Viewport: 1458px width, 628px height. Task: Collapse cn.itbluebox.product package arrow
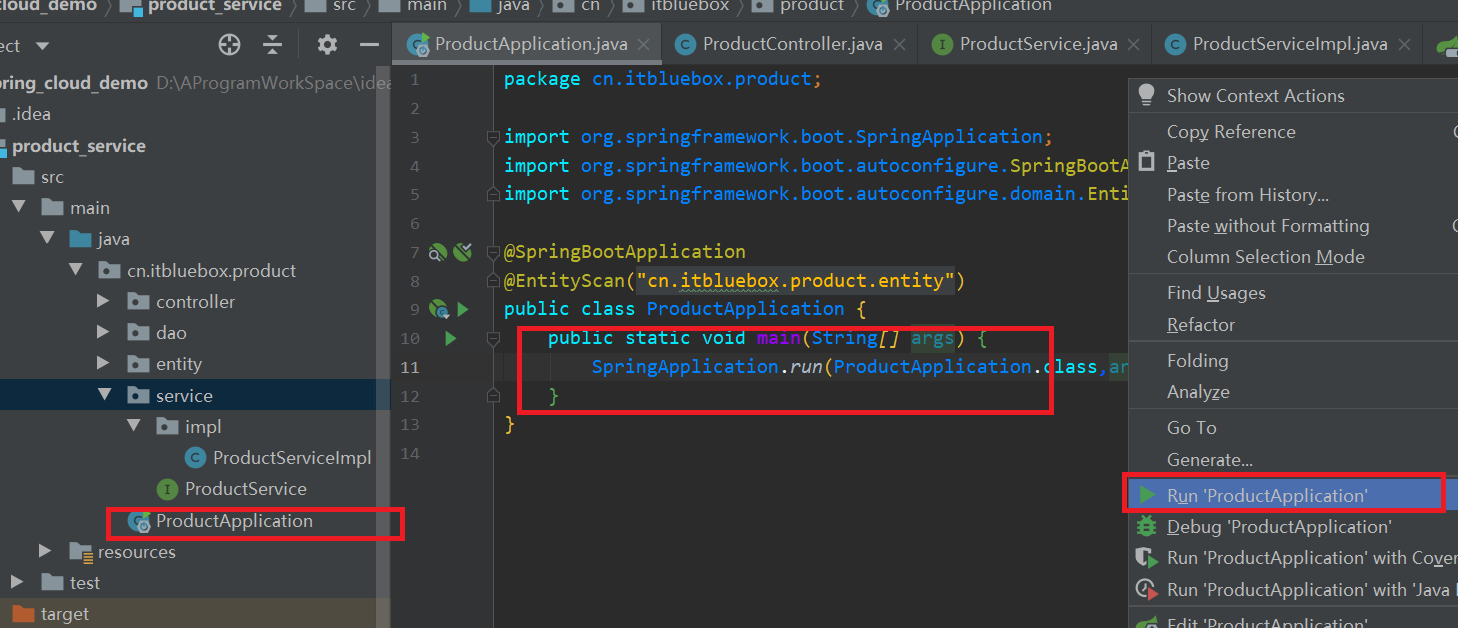point(76,270)
